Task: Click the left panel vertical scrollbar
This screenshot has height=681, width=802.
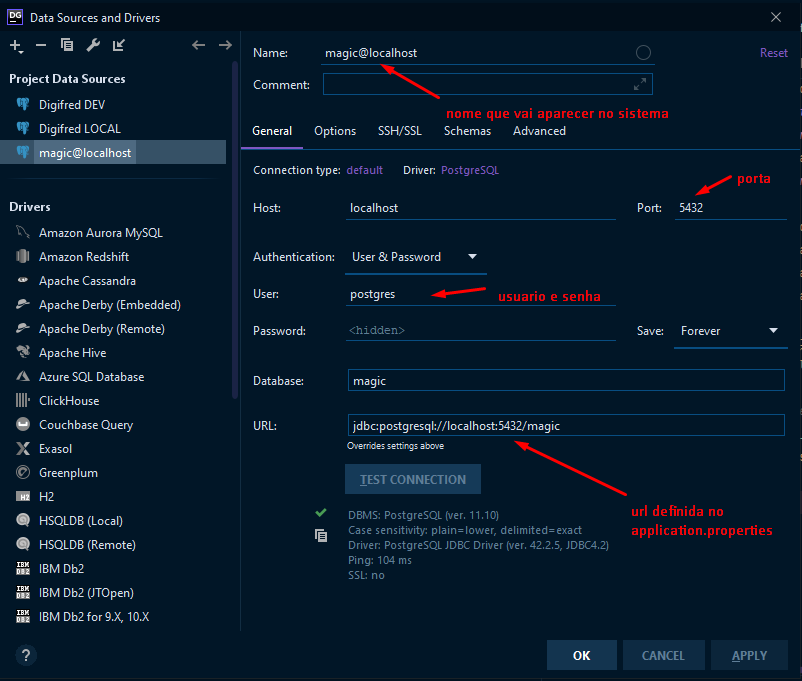Action: click(x=235, y=230)
